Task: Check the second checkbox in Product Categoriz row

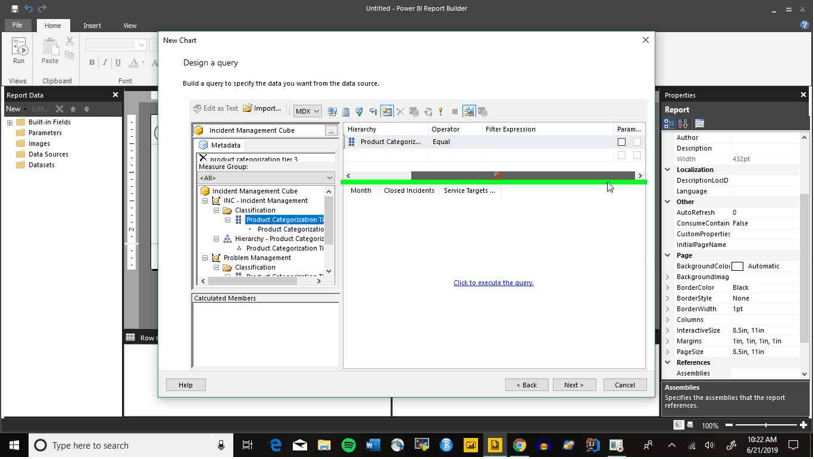Action: [x=637, y=142]
